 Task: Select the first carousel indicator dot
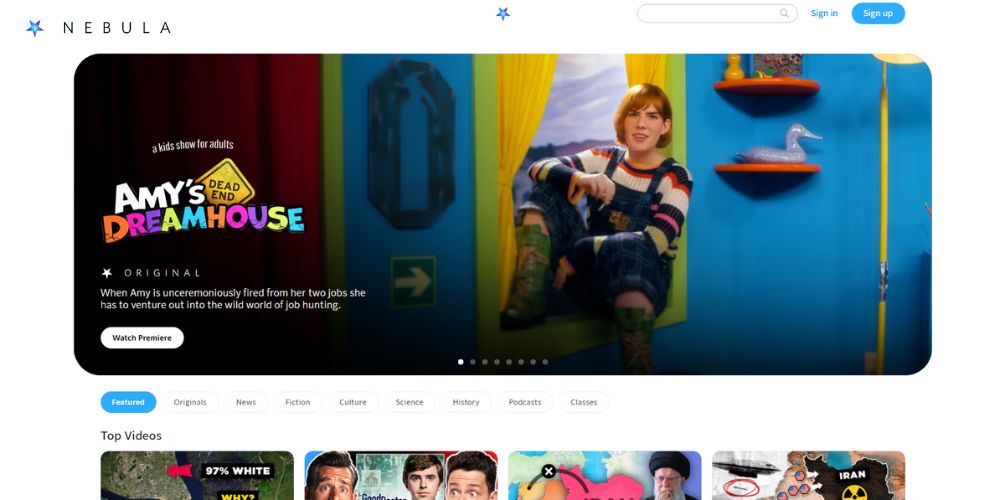coord(461,362)
